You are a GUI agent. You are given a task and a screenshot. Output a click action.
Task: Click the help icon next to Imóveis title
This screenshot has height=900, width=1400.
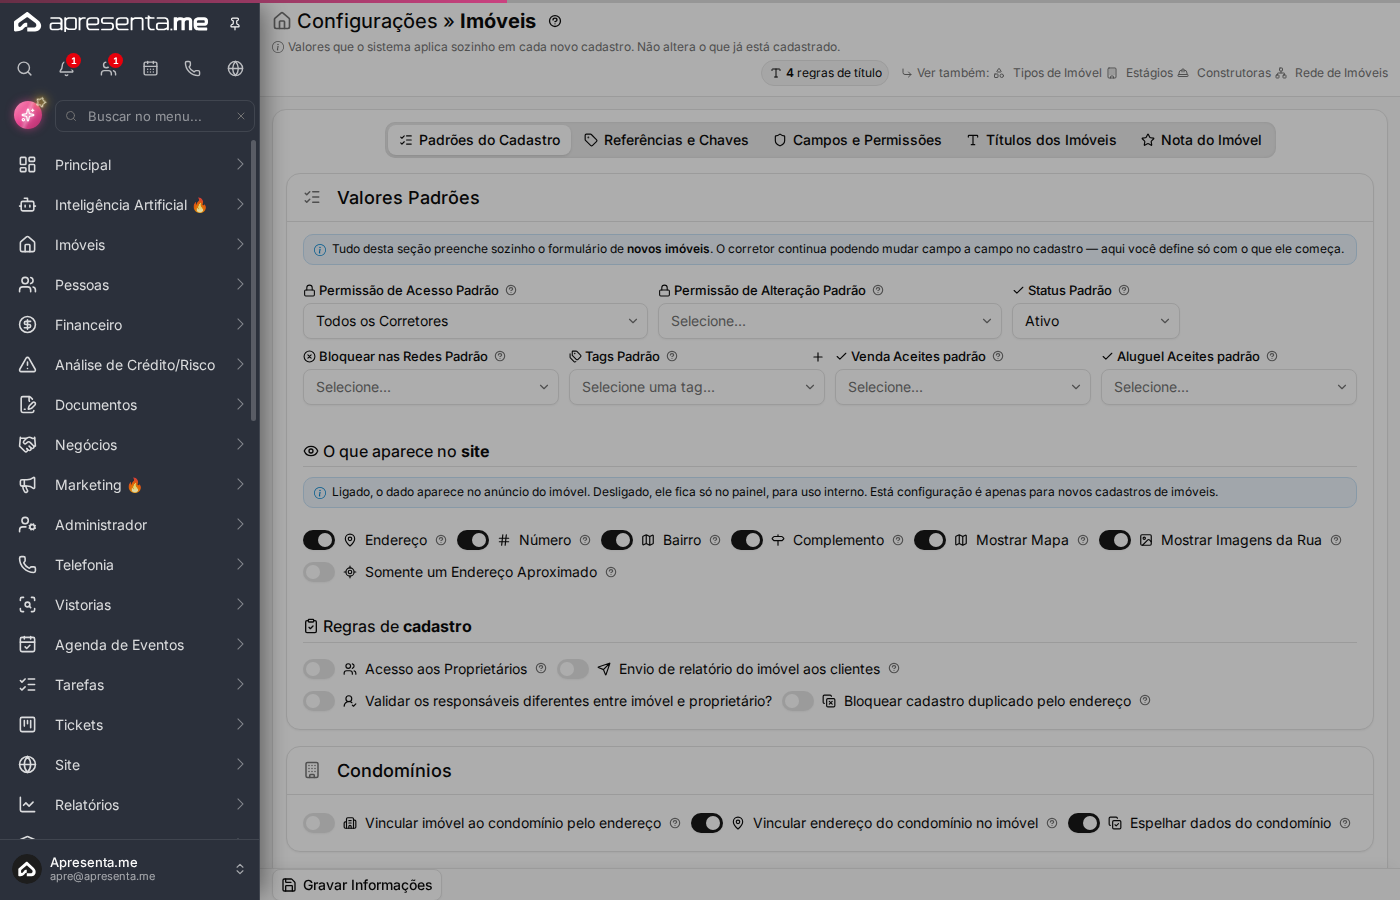555,21
